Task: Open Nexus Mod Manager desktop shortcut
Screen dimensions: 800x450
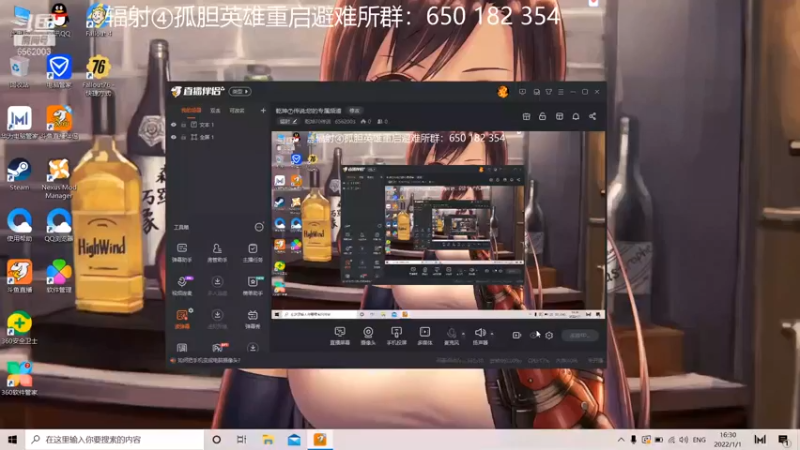Action: (59, 179)
